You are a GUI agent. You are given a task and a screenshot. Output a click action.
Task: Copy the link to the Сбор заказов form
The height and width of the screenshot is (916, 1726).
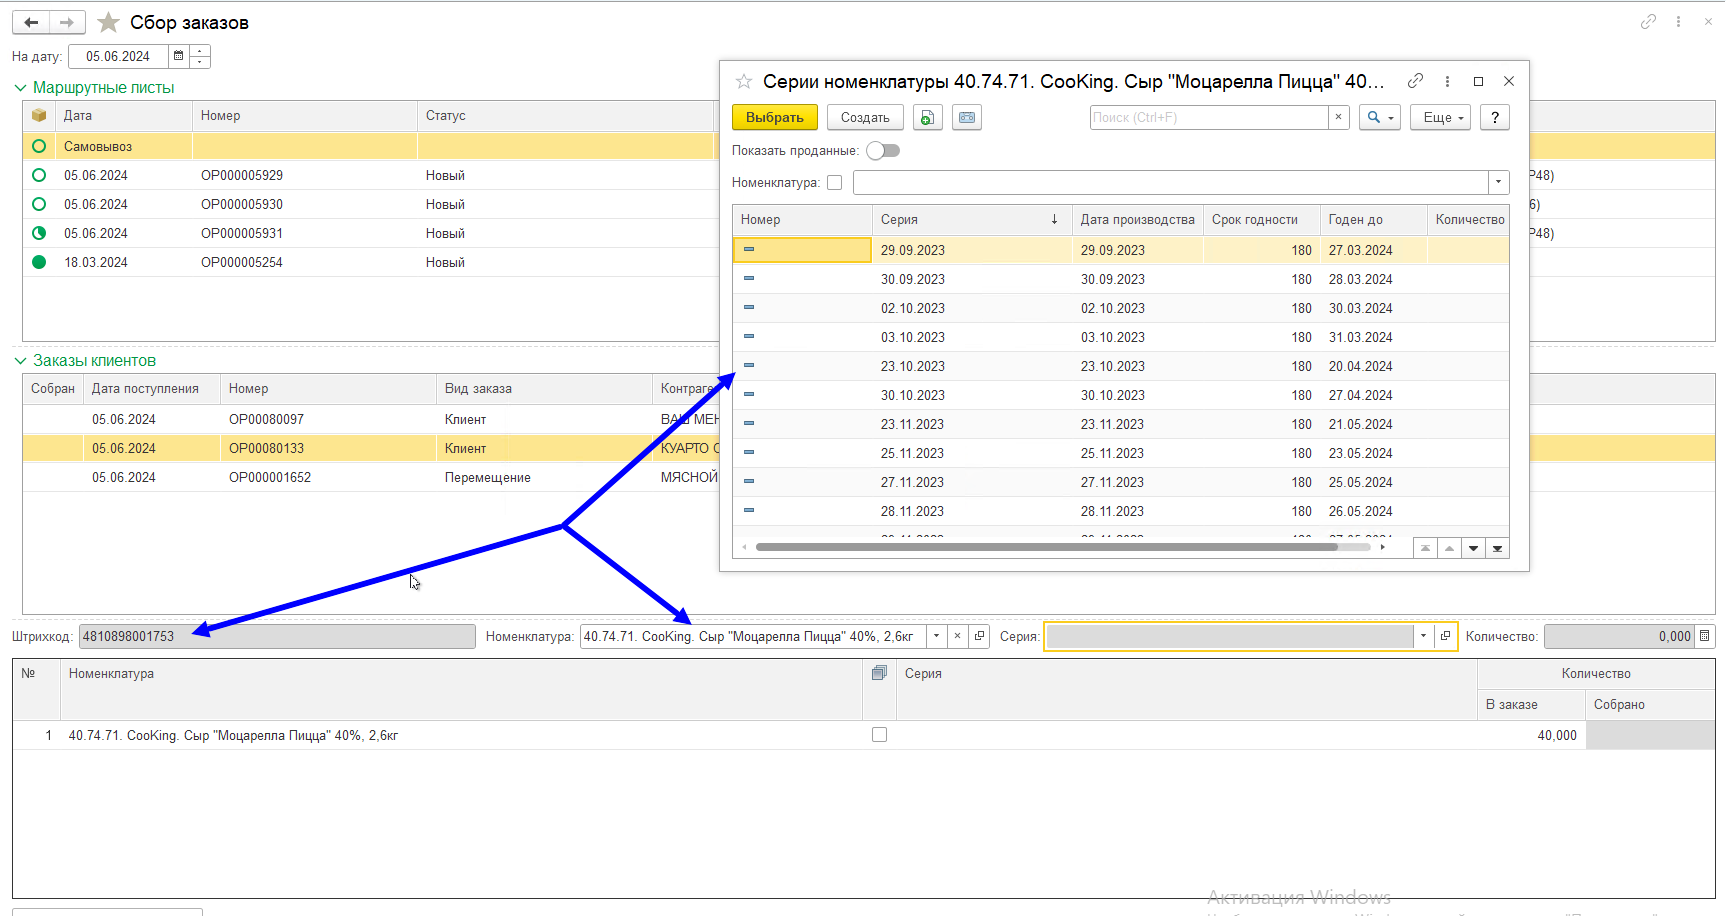(x=1648, y=21)
